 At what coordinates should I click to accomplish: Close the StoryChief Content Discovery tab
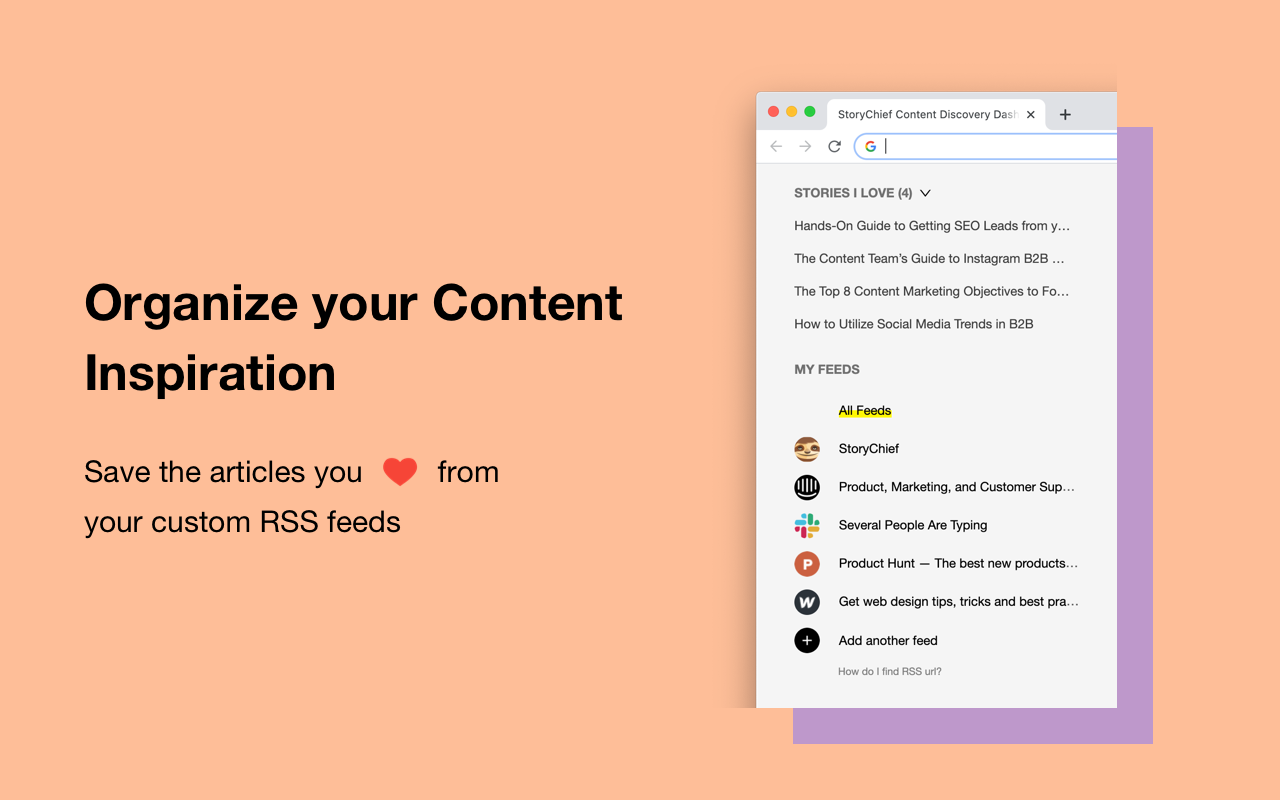(x=1031, y=114)
